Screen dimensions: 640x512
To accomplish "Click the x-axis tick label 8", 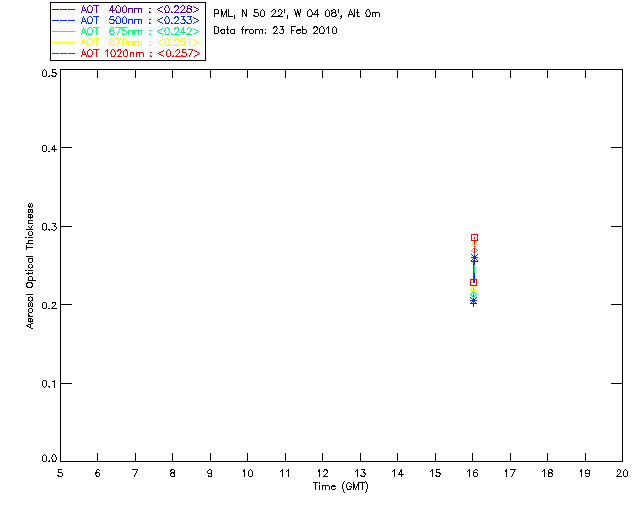I will pos(173,474).
